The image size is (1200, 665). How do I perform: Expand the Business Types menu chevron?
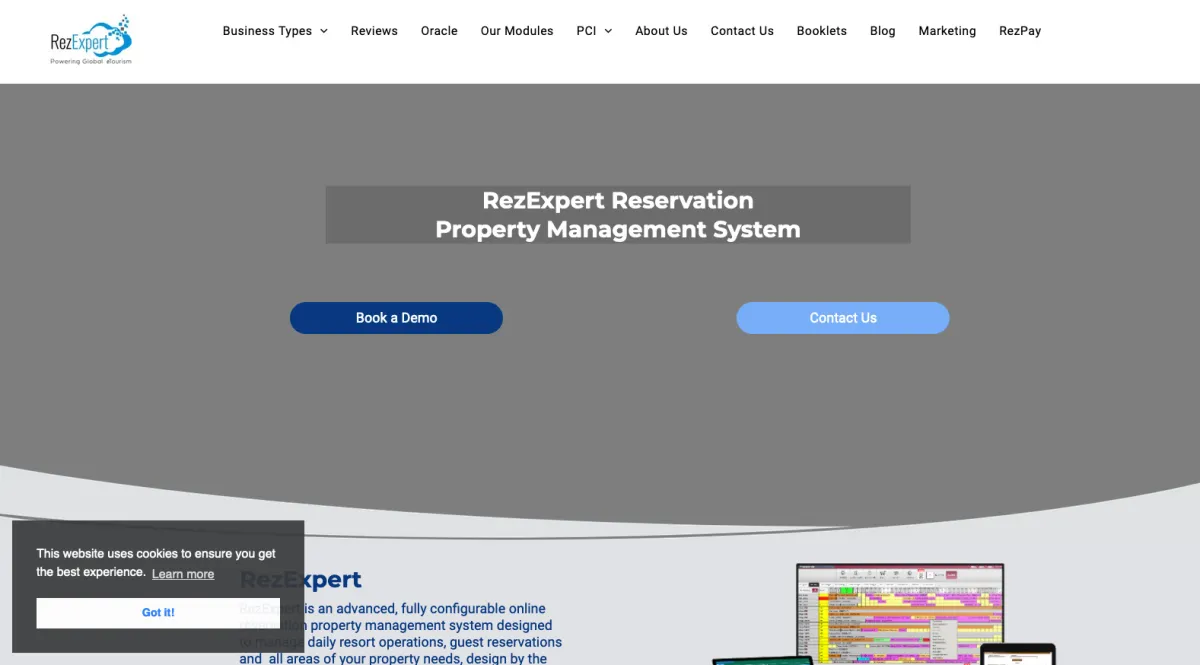tap(323, 31)
